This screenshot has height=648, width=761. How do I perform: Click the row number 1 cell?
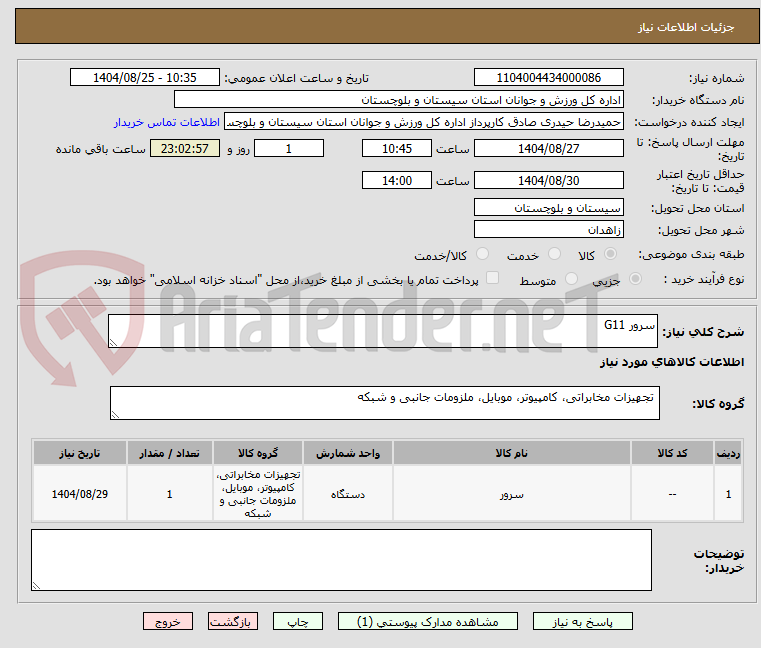[x=728, y=494]
